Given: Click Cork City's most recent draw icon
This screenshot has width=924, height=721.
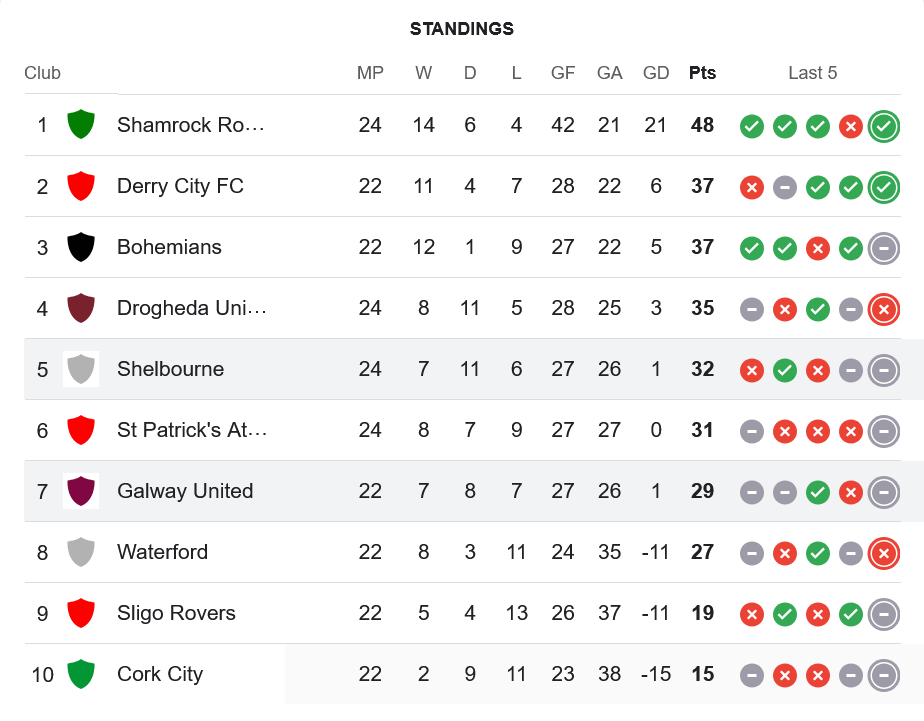Looking at the screenshot, I should click(x=883, y=675).
